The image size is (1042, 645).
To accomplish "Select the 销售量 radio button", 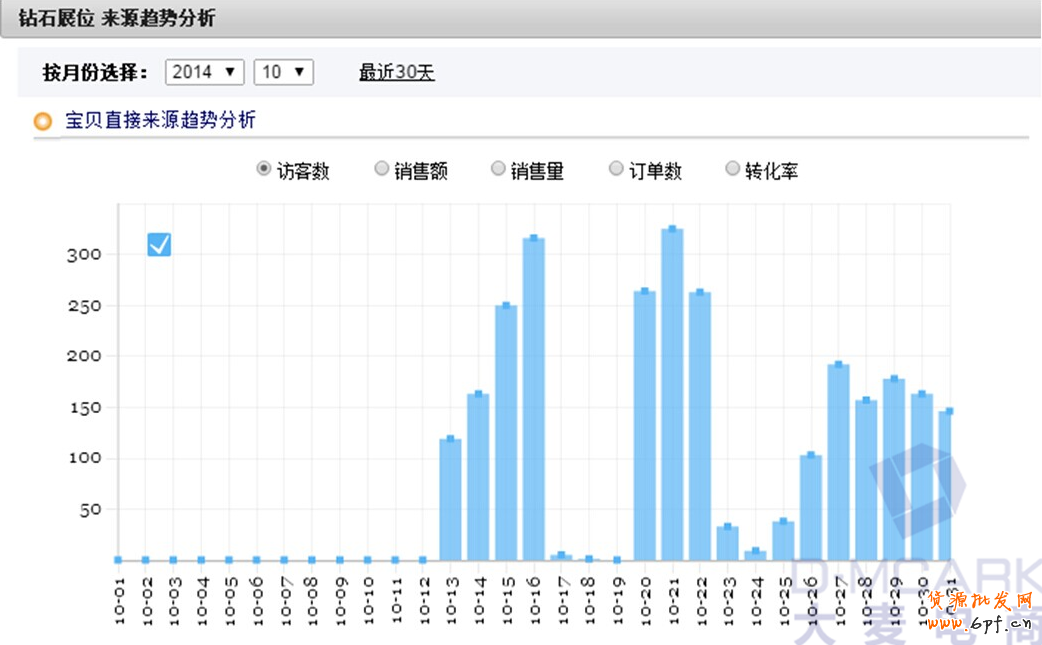I will click(498, 169).
